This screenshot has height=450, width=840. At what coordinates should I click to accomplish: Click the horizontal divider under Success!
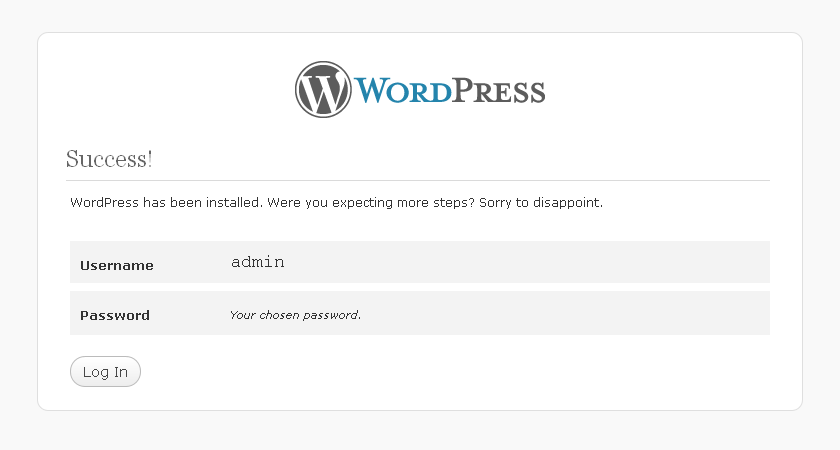418,181
